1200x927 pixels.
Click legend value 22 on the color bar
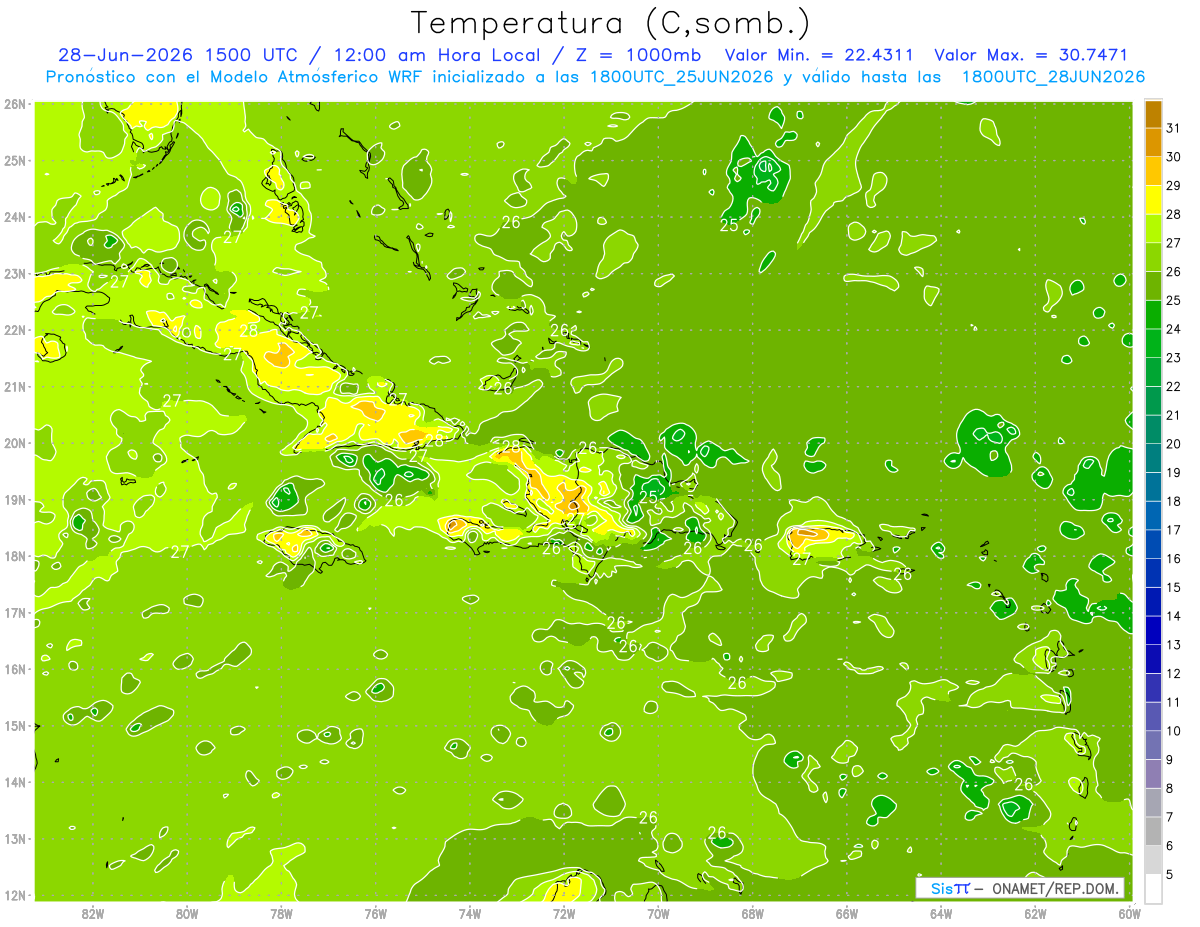pyautogui.click(x=1174, y=386)
